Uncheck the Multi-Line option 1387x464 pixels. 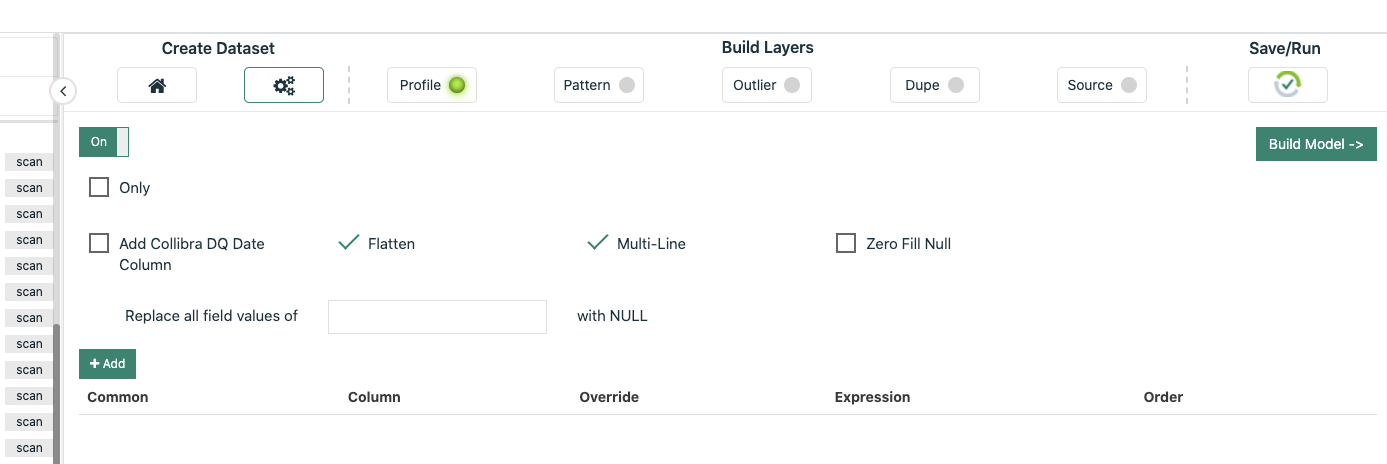pyautogui.click(x=598, y=243)
